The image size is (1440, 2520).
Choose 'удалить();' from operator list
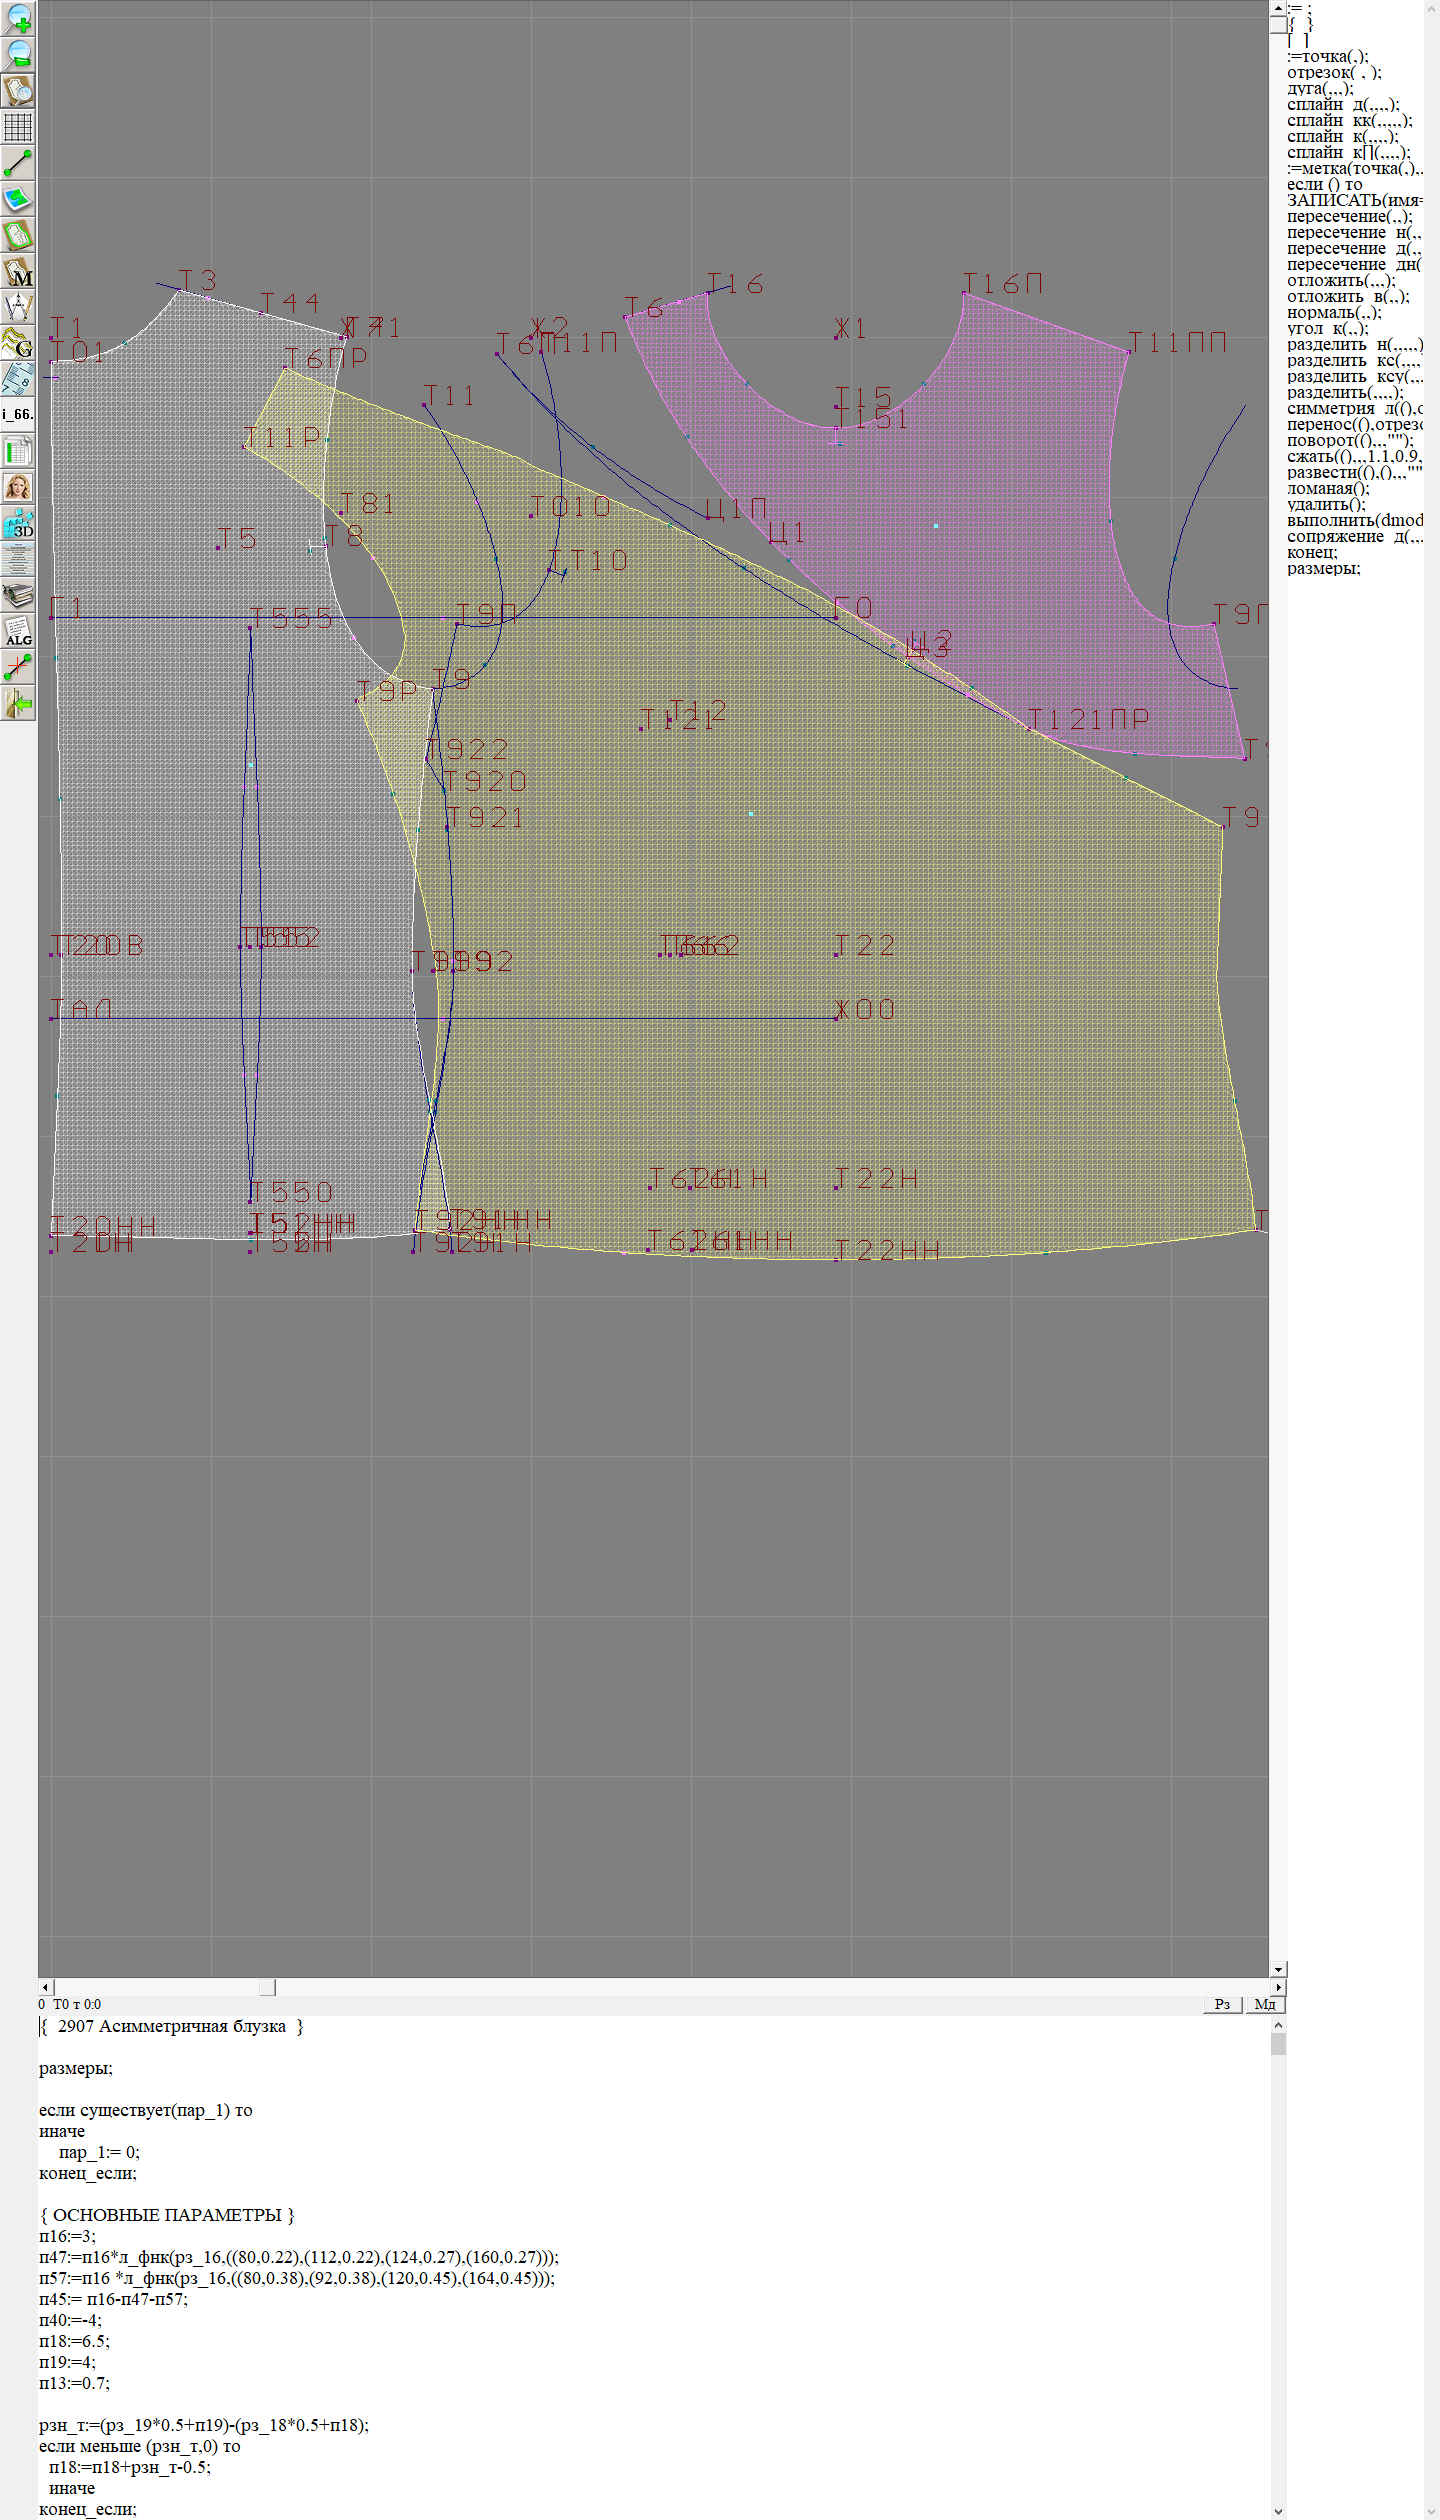click(x=1326, y=504)
